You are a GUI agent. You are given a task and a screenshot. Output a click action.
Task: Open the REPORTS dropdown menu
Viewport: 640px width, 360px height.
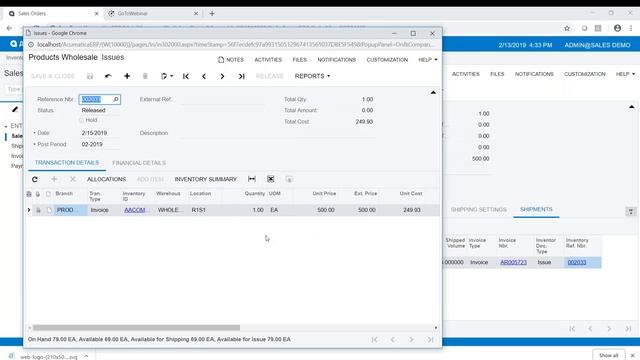[x=312, y=76]
